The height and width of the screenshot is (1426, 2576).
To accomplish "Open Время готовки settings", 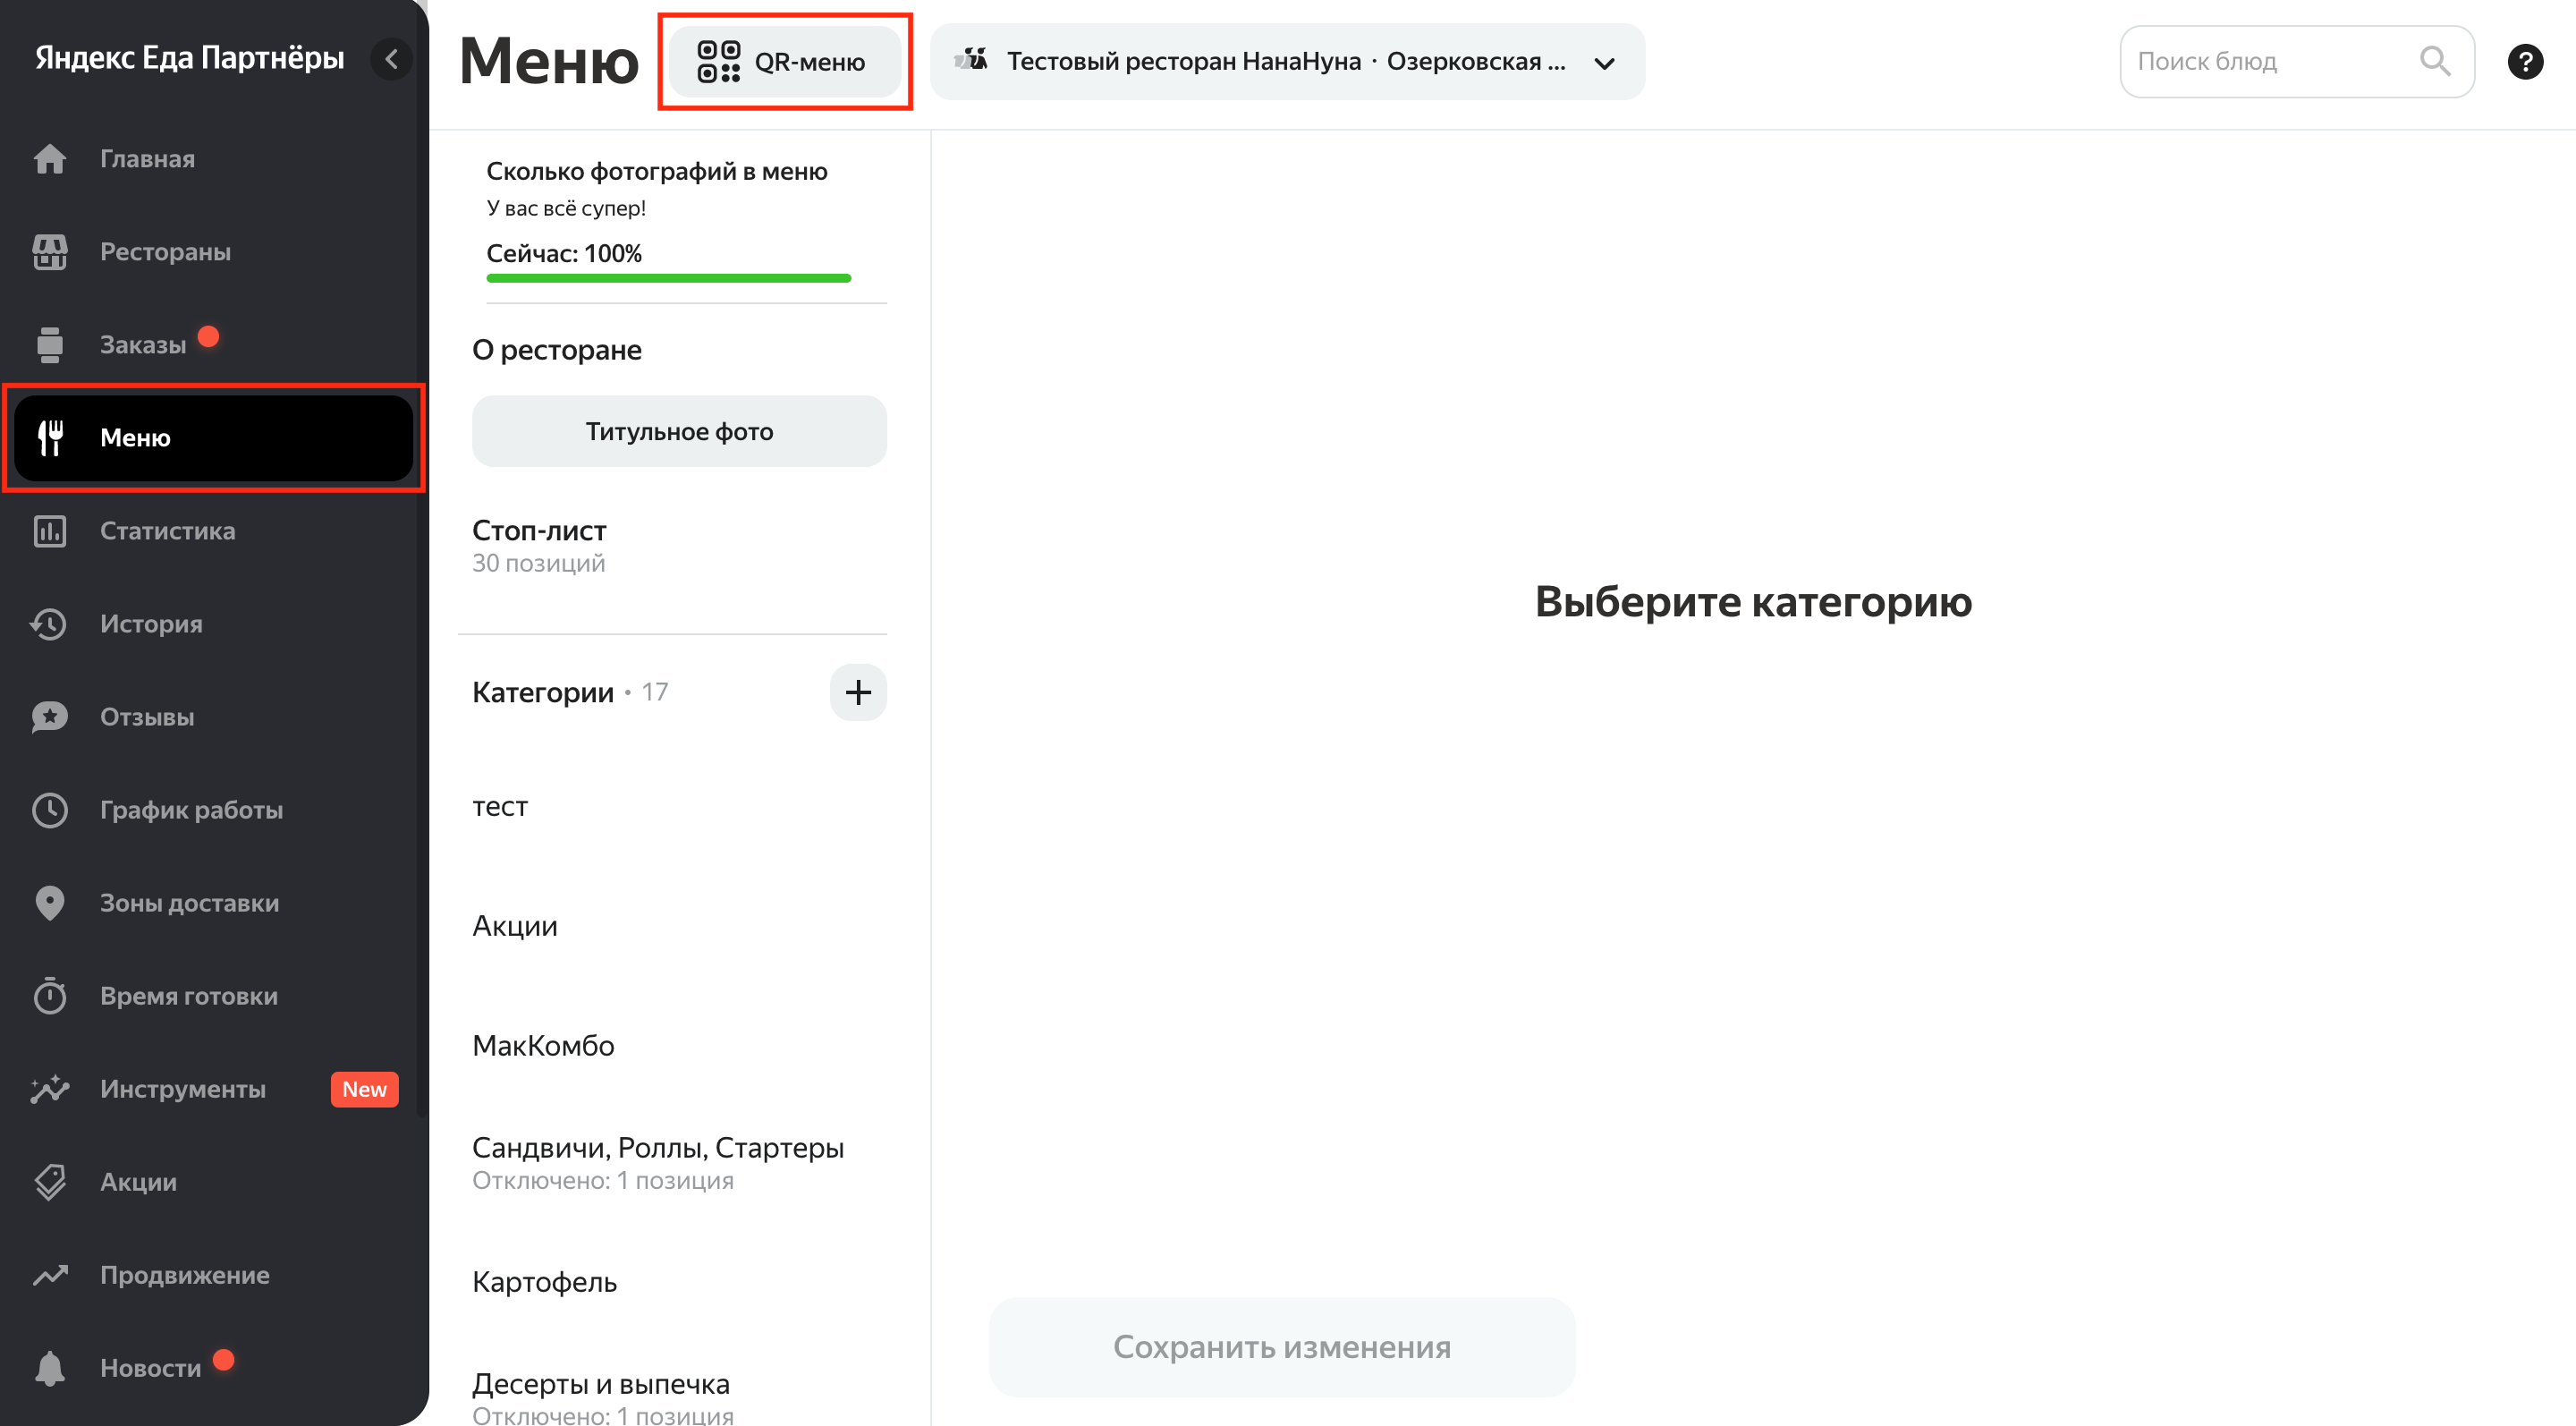I will point(213,996).
